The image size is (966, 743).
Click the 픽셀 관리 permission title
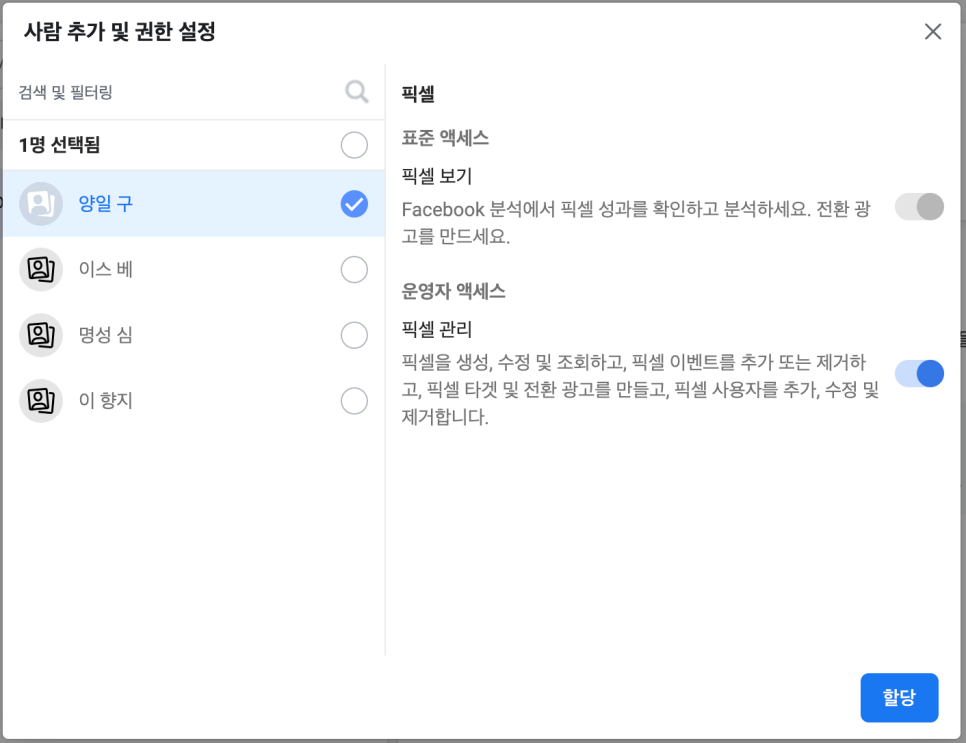[437, 330]
